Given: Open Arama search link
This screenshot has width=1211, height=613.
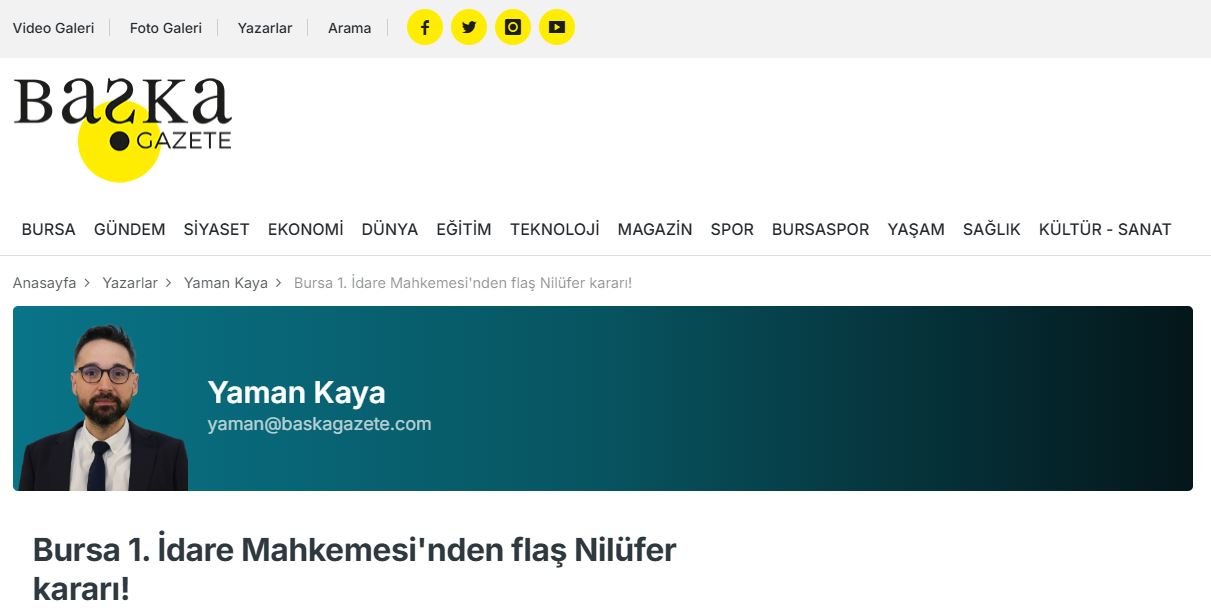Looking at the screenshot, I should [349, 28].
